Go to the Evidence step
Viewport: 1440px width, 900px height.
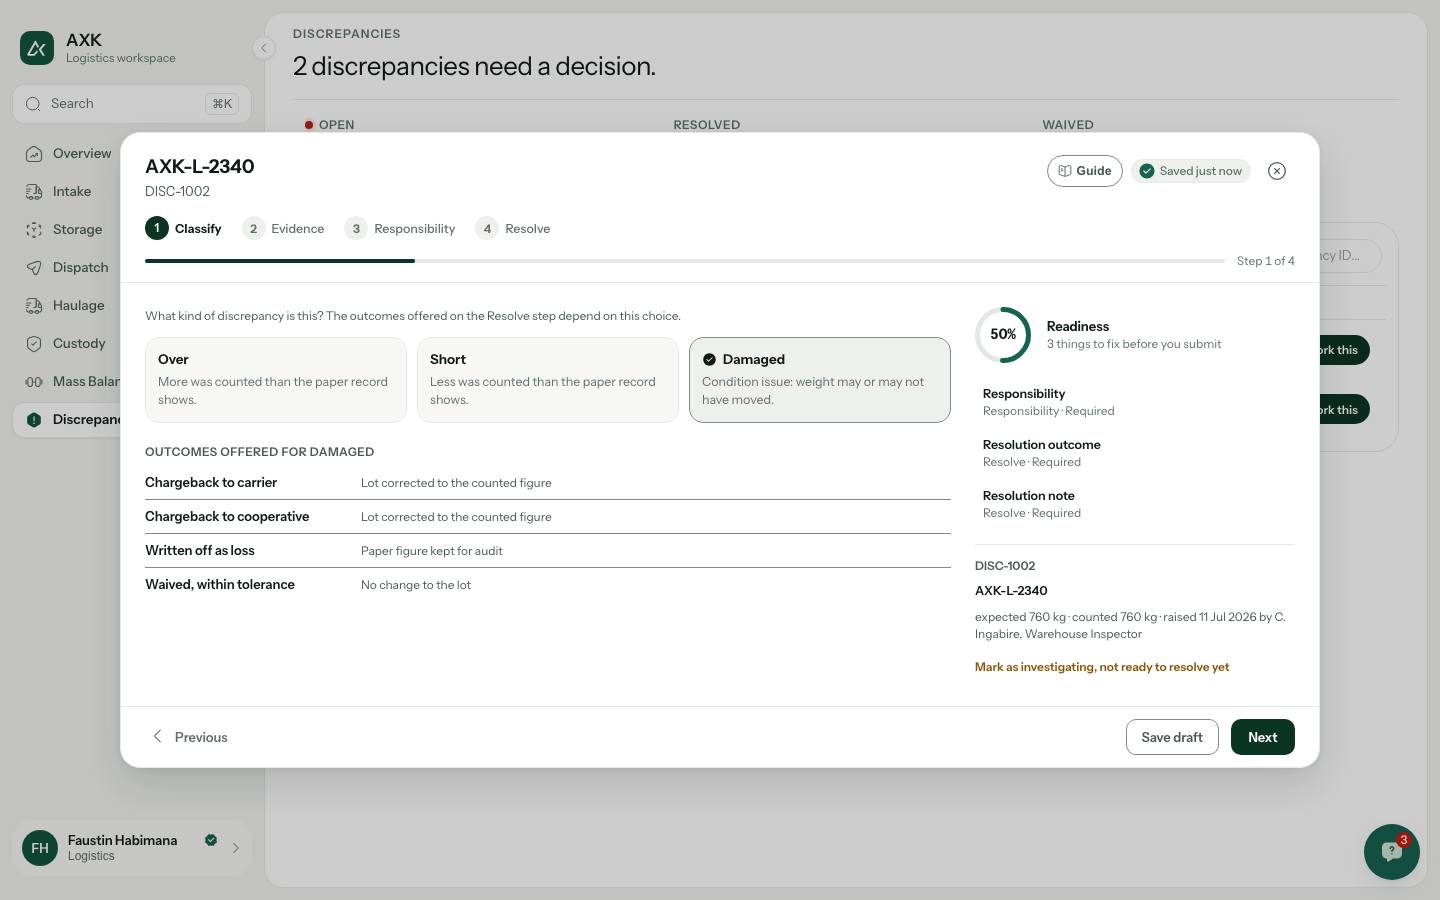pyautogui.click(x=284, y=229)
